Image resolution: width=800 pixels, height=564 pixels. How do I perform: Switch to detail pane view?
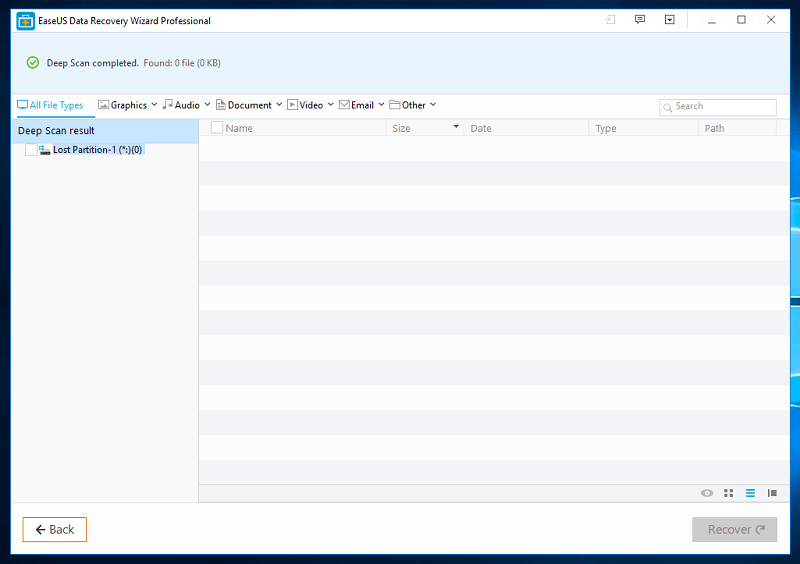click(772, 493)
